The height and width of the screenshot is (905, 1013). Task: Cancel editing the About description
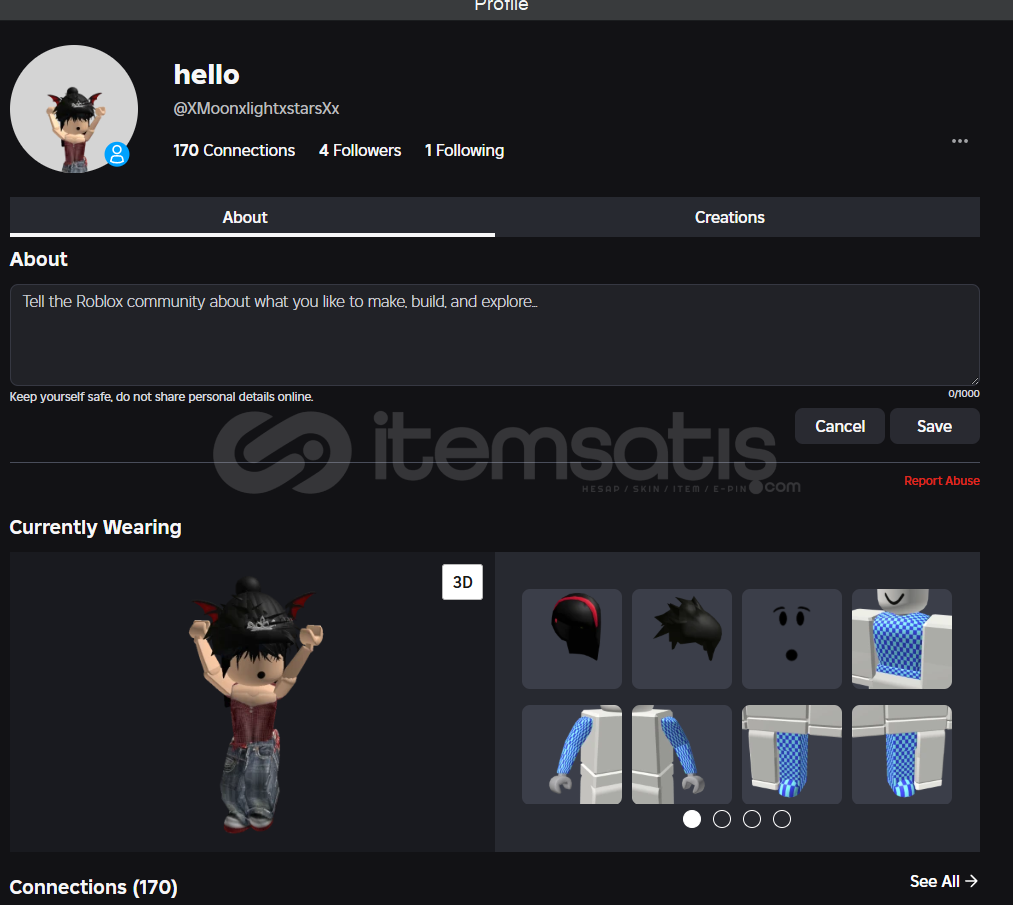pyautogui.click(x=840, y=426)
